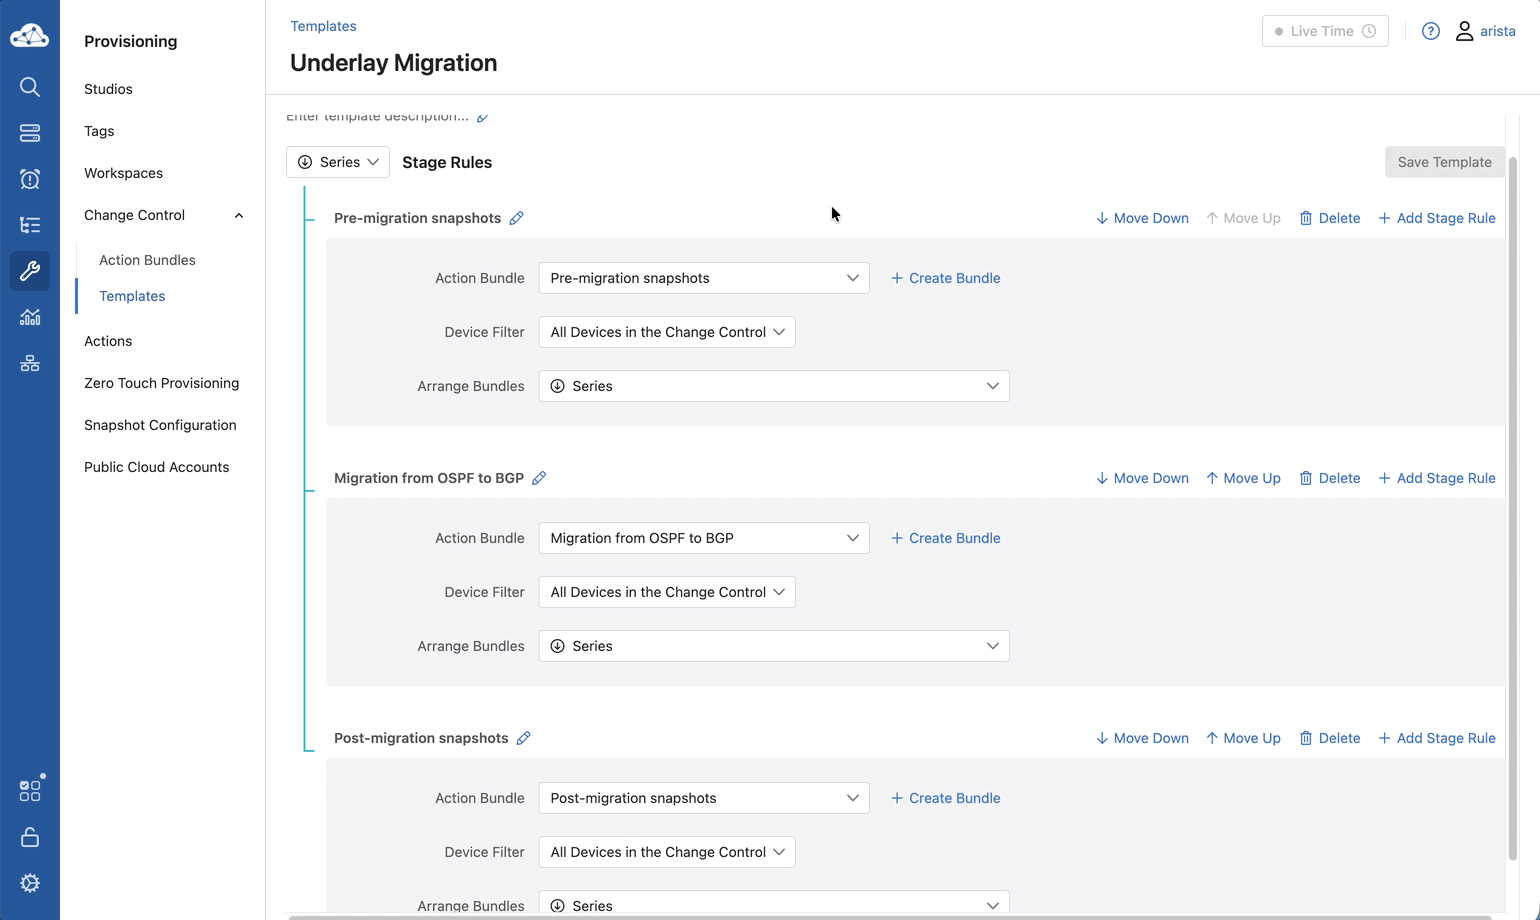1540x920 pixels.
Task: Open the arista user account menu
Action: point(1485,31)
